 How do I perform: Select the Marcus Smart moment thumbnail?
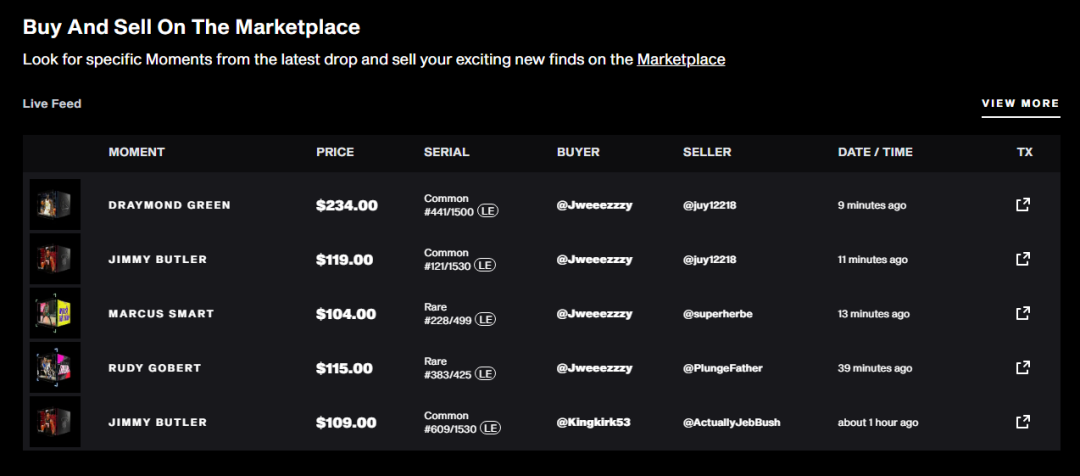pyautogui.click(x=55, y=313)
